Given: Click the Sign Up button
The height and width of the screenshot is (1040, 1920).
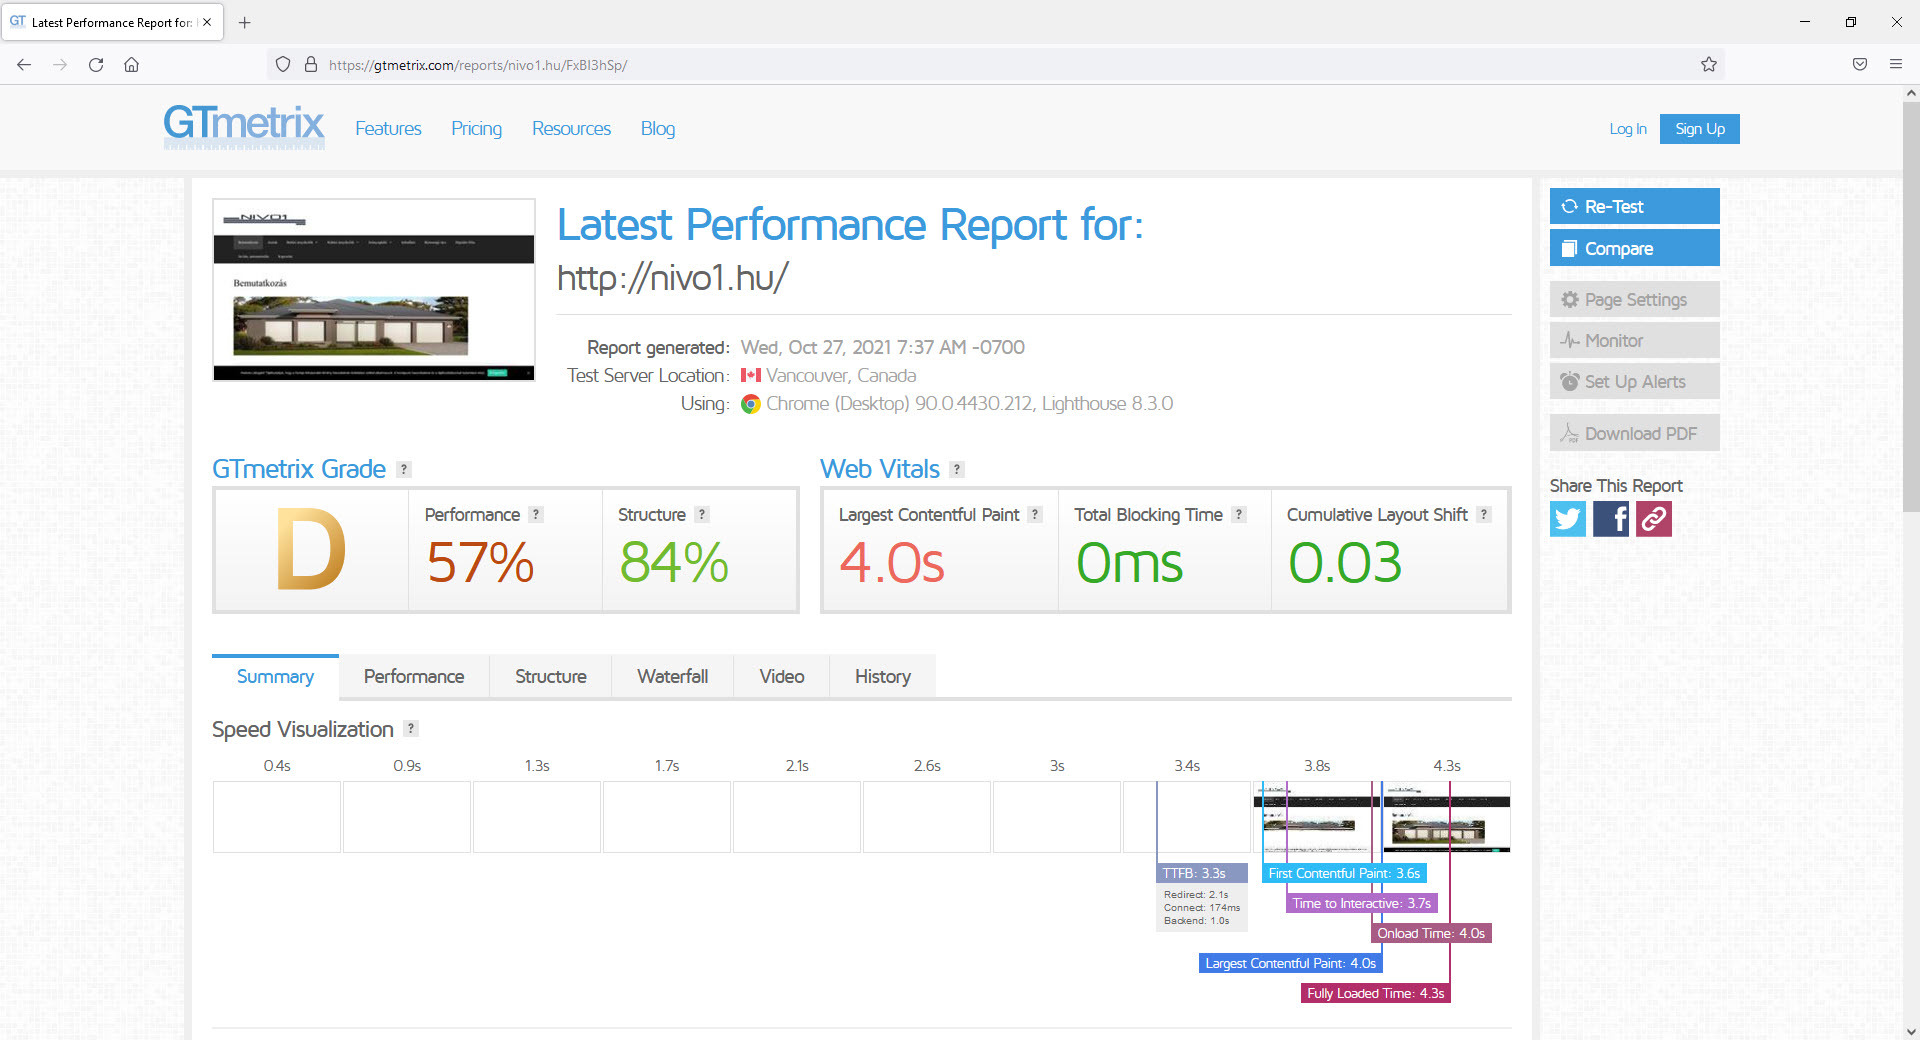Looking at the screenshot, I should [1699, 129].
